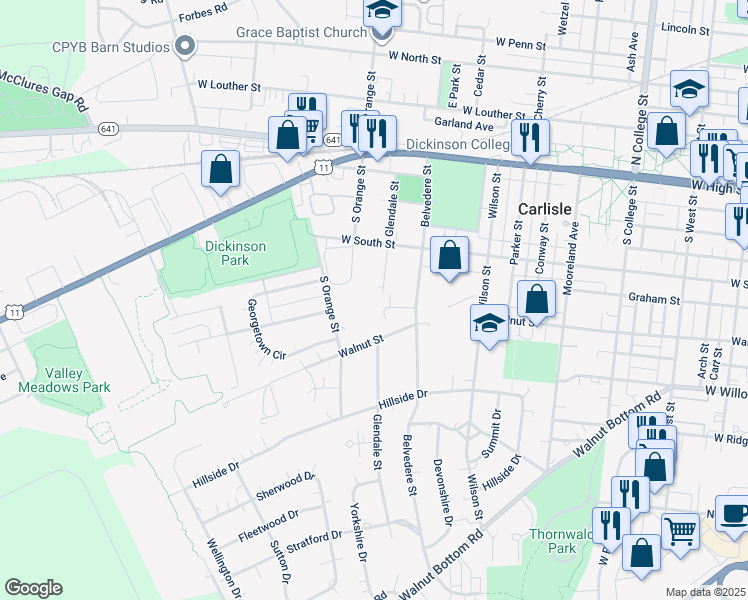Viewport: 748px width, 600px height.
Task: Click the E Park St label
Action: click(454, 86)
